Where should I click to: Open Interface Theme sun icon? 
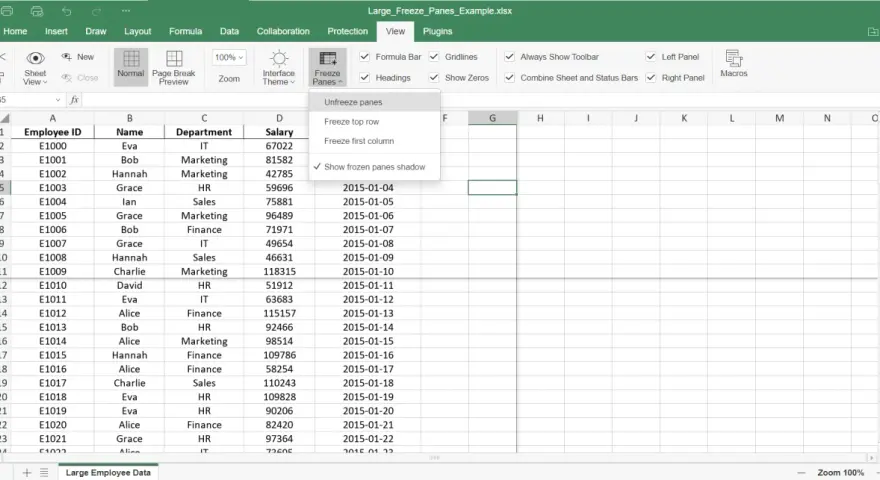click(x=279, y=58)
